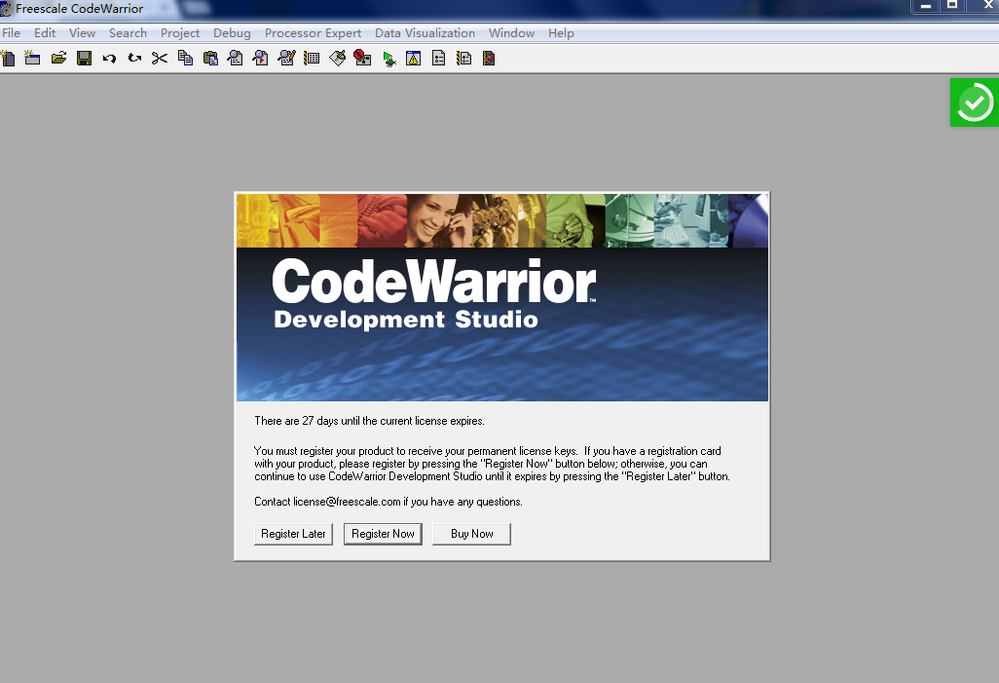Image resolution: width=999 pixels, height=683 pixels.
Task: Click the New Project icon next to New File
Action: coord(33,58)
